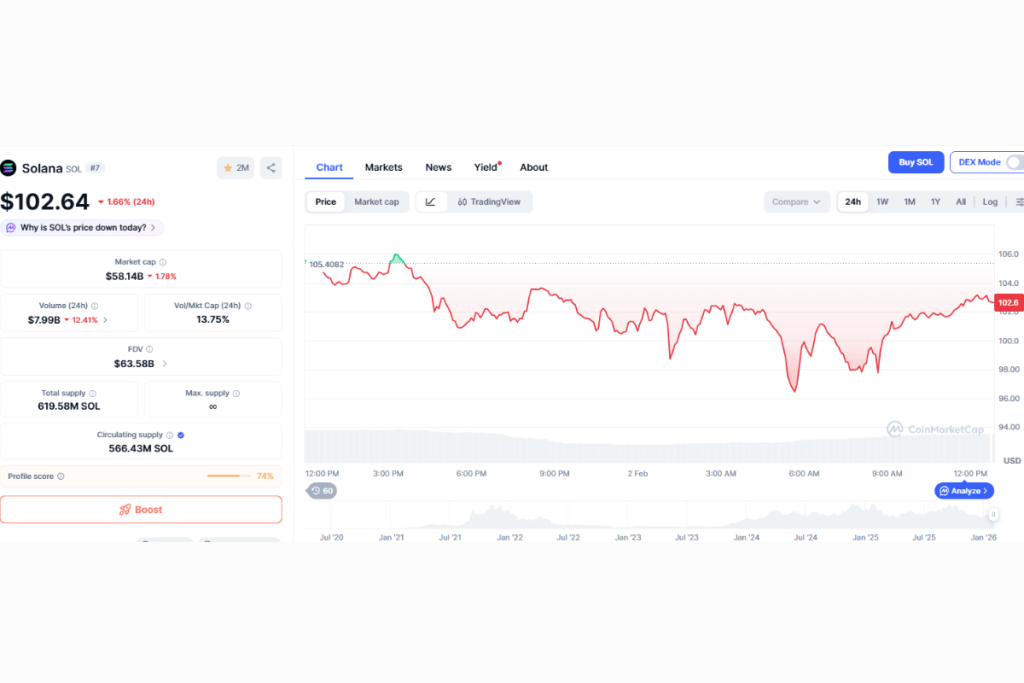Click the historical range overview chart

point(650,515)
